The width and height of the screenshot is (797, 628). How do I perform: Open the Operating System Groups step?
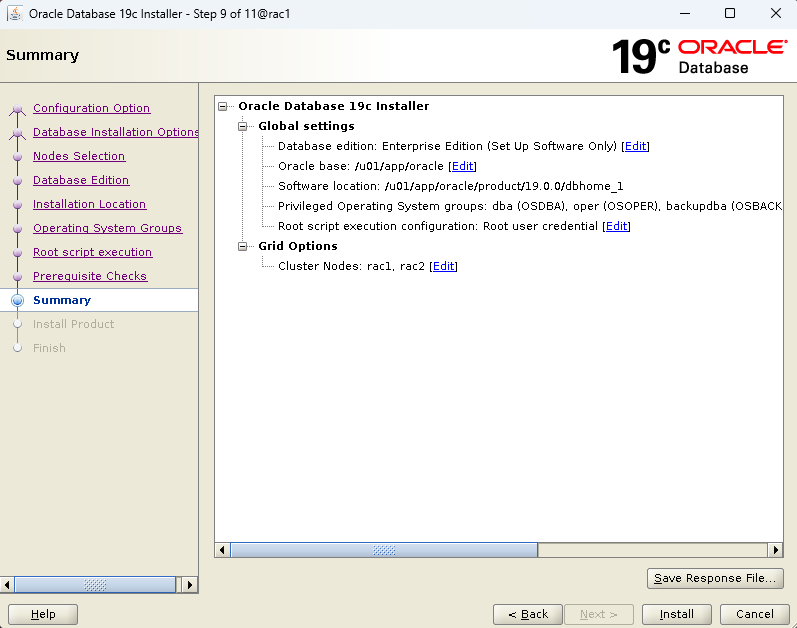click(x=107, y=228)
